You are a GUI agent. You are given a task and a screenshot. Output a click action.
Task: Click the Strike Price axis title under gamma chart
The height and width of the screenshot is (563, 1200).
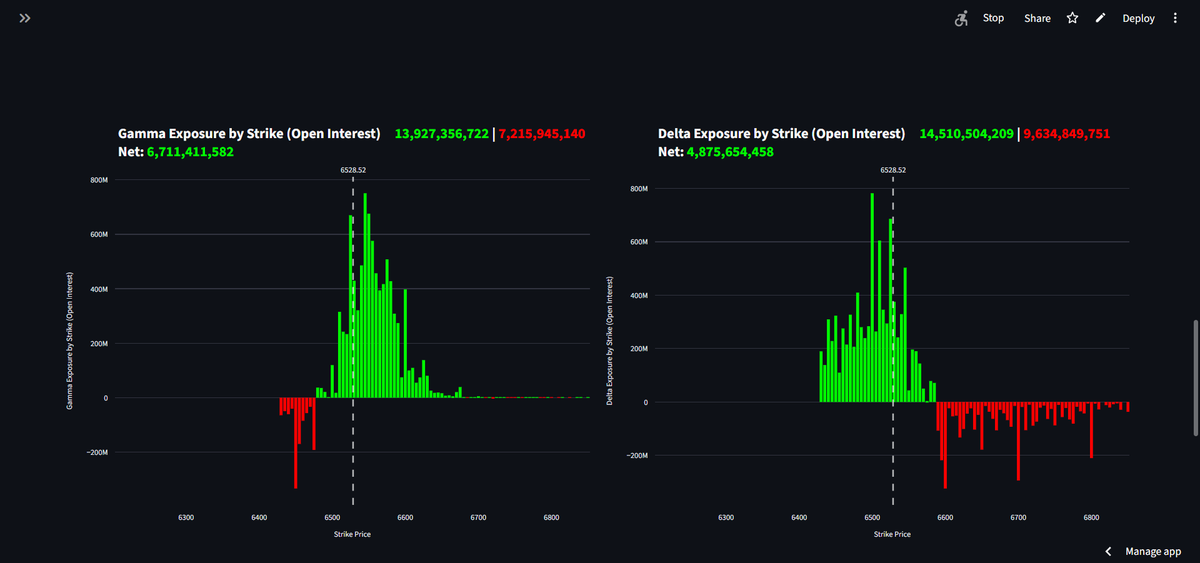(x=352, y=534)
